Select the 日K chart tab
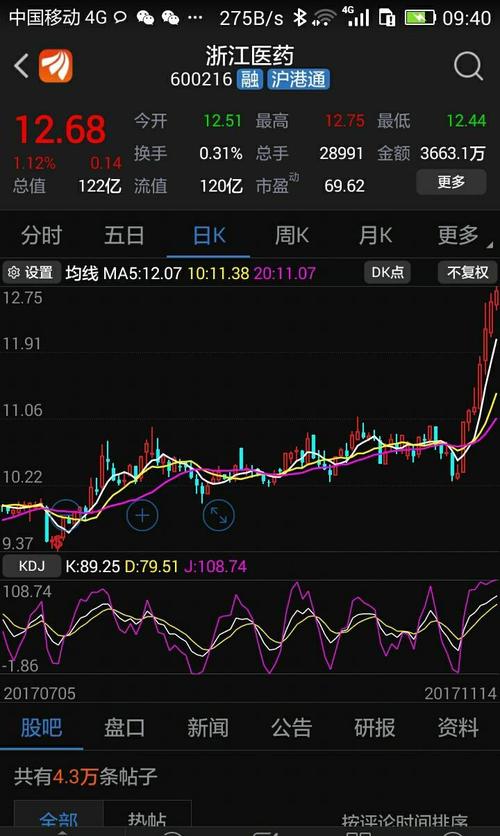The height and width of the screenshot is (836, 500). click(x=208, y=235)
